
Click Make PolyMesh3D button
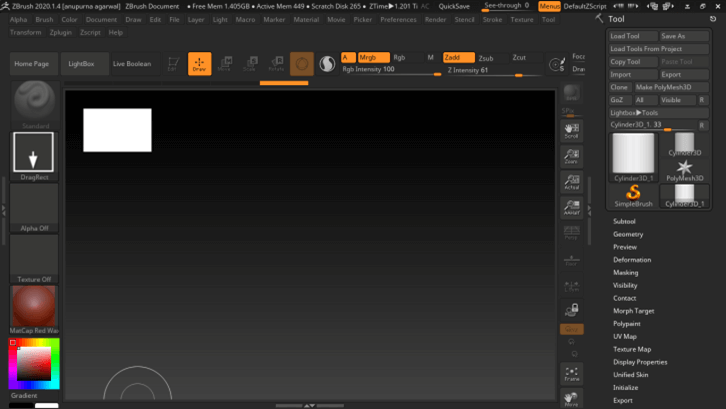[672, 87]
